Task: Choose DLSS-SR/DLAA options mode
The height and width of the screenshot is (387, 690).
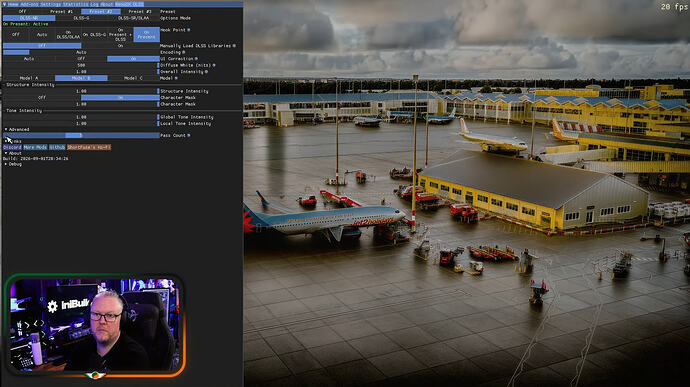Action: tap(133, 18)
